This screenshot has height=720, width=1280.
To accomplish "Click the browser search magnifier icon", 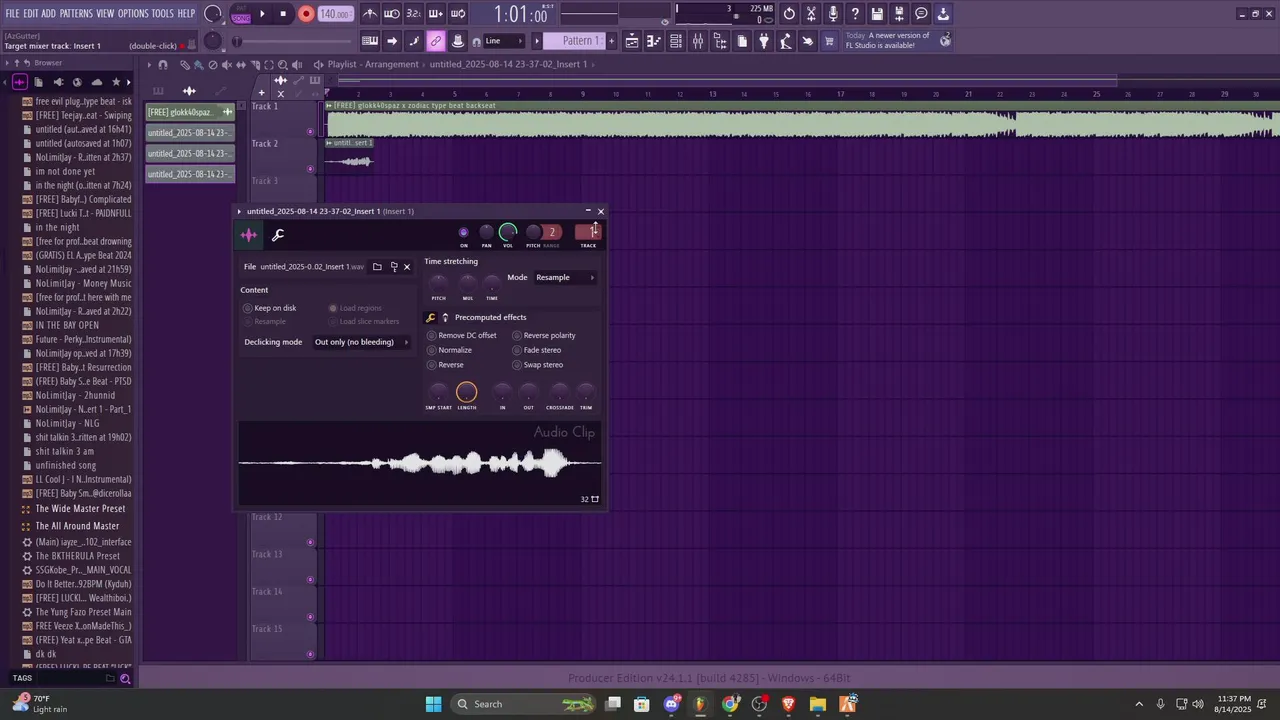I will coord(125,679).
